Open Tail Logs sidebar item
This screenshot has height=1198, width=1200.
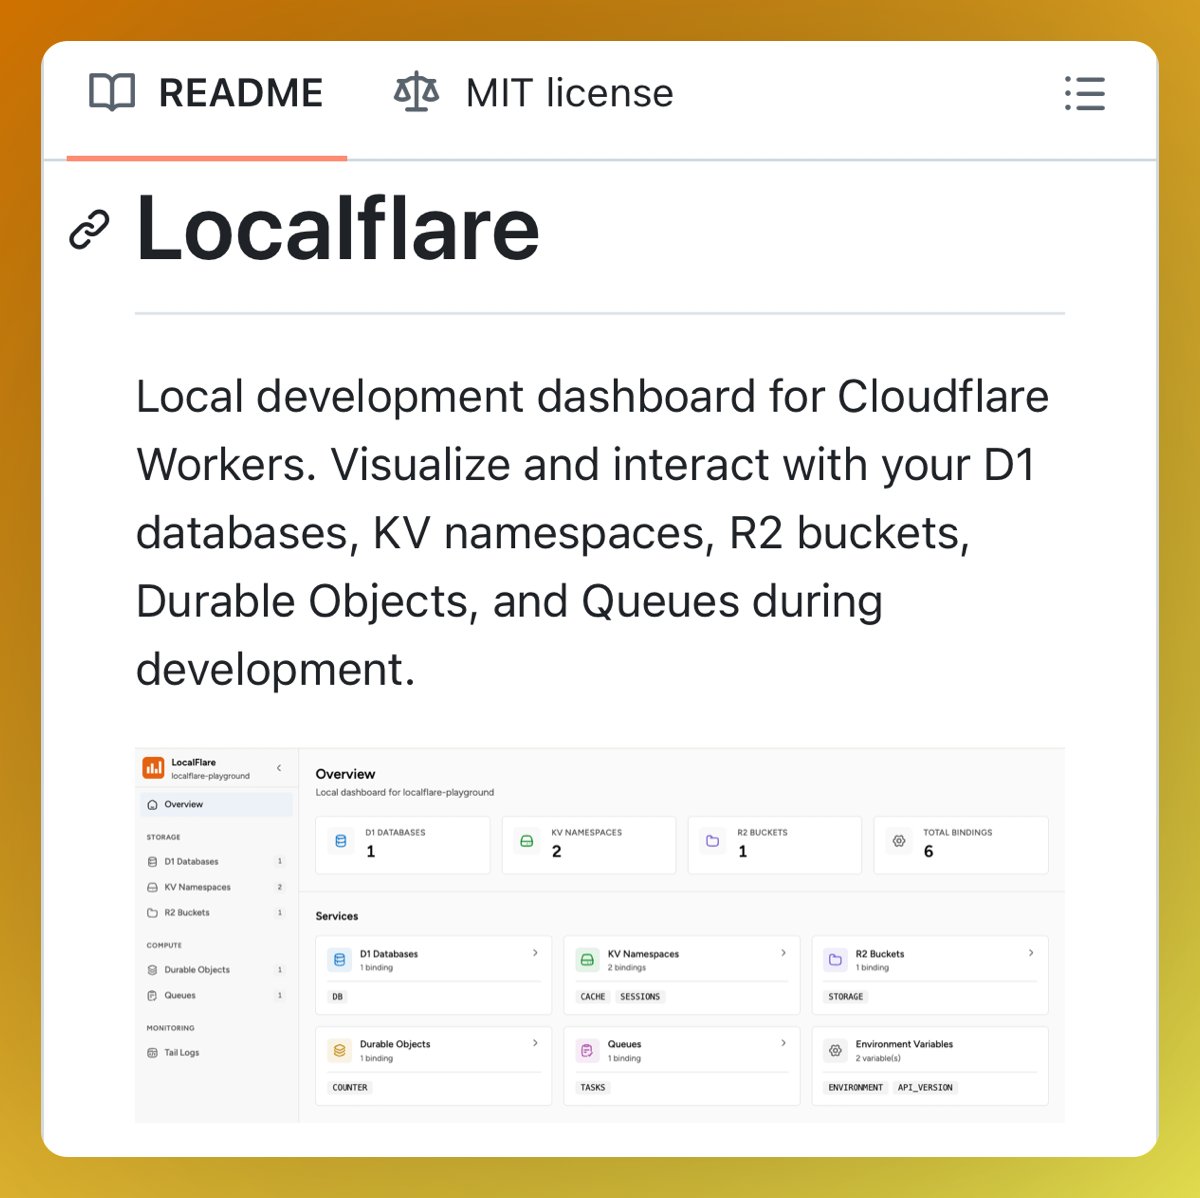(215, 1052)
